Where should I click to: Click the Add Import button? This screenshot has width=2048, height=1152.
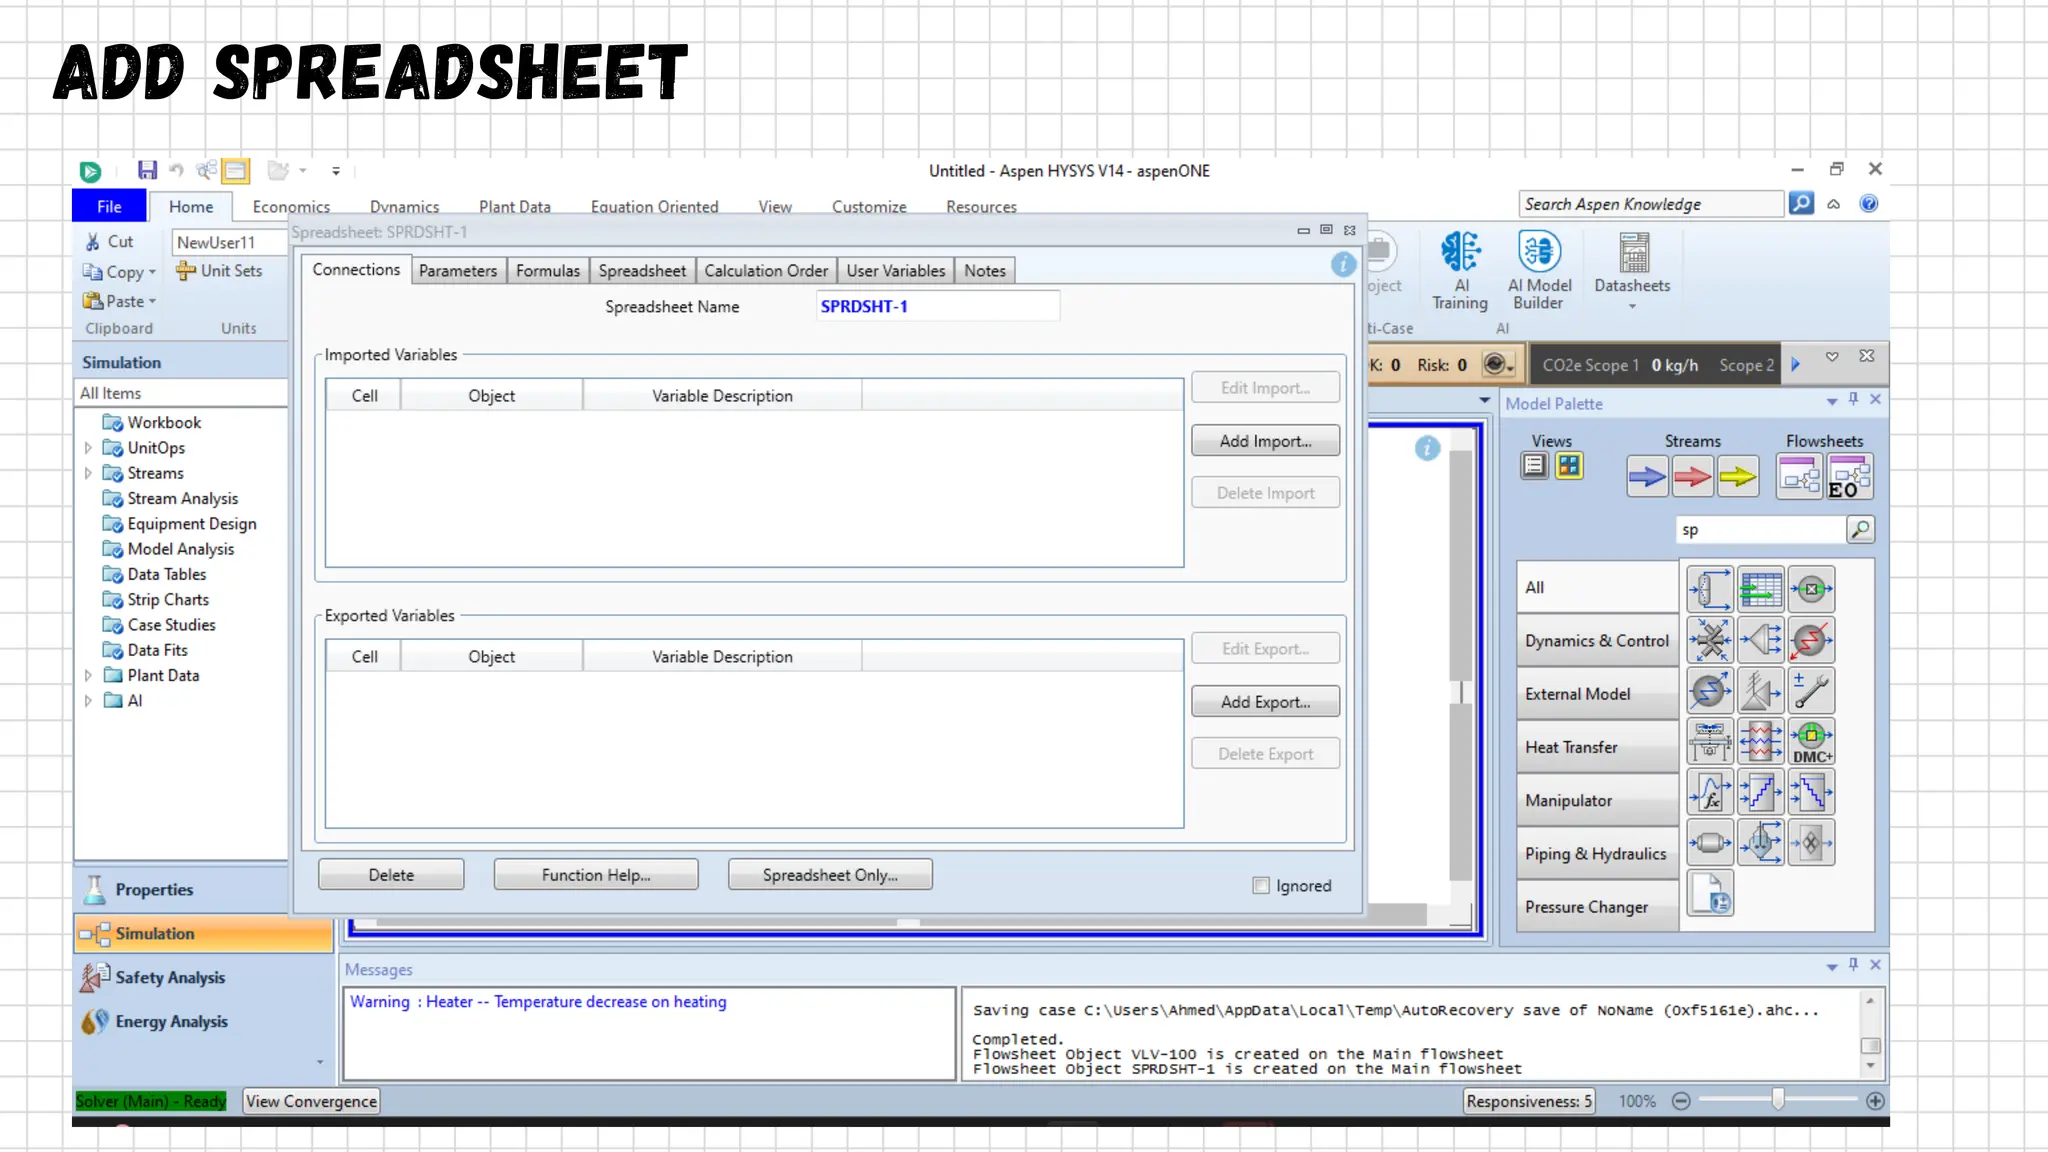[1265, 441]
